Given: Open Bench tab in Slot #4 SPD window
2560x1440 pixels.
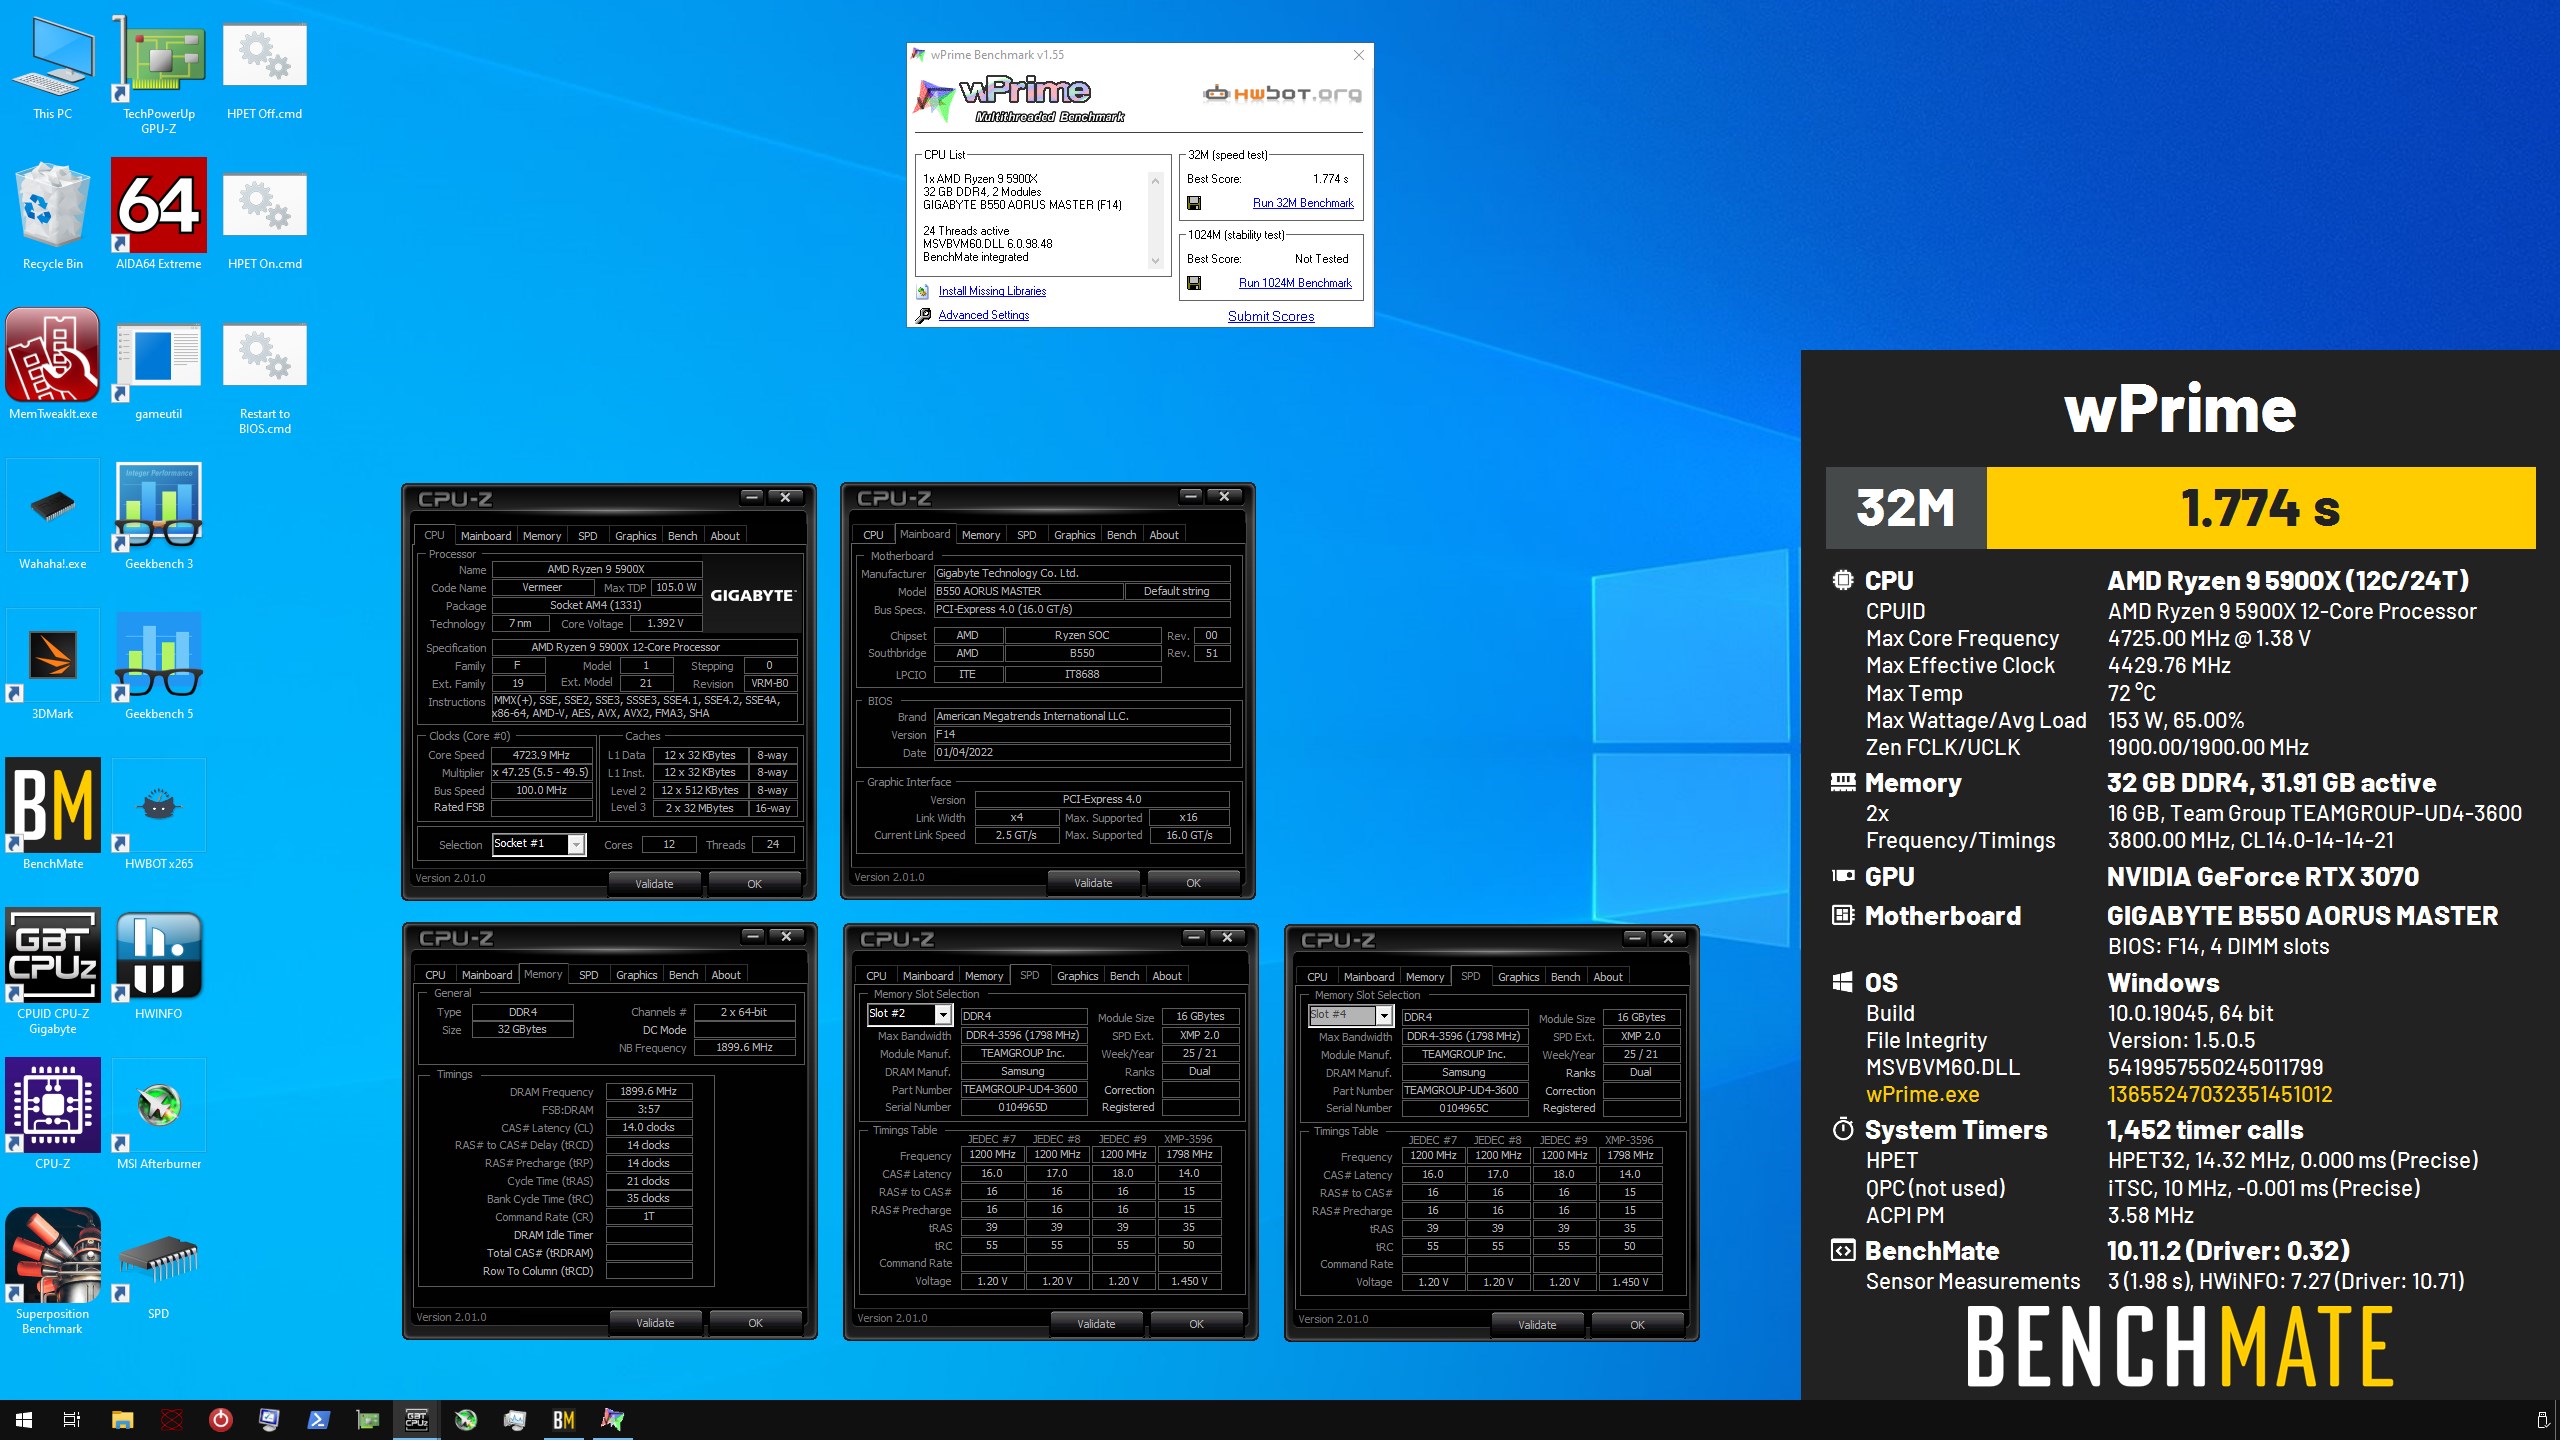Looking at the screenshot, I should (1565, 977).
